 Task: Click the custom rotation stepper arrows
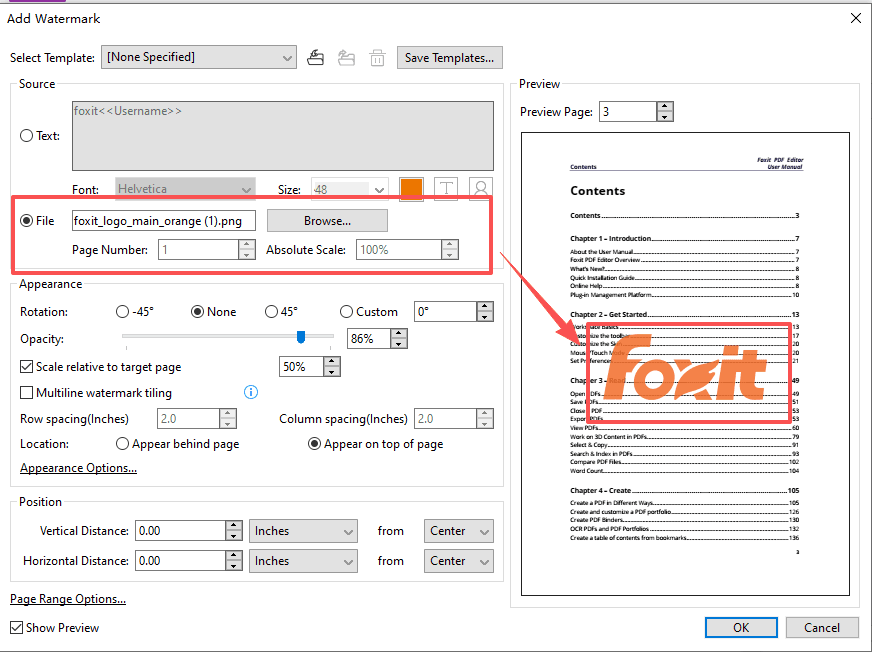click(485, 312)
